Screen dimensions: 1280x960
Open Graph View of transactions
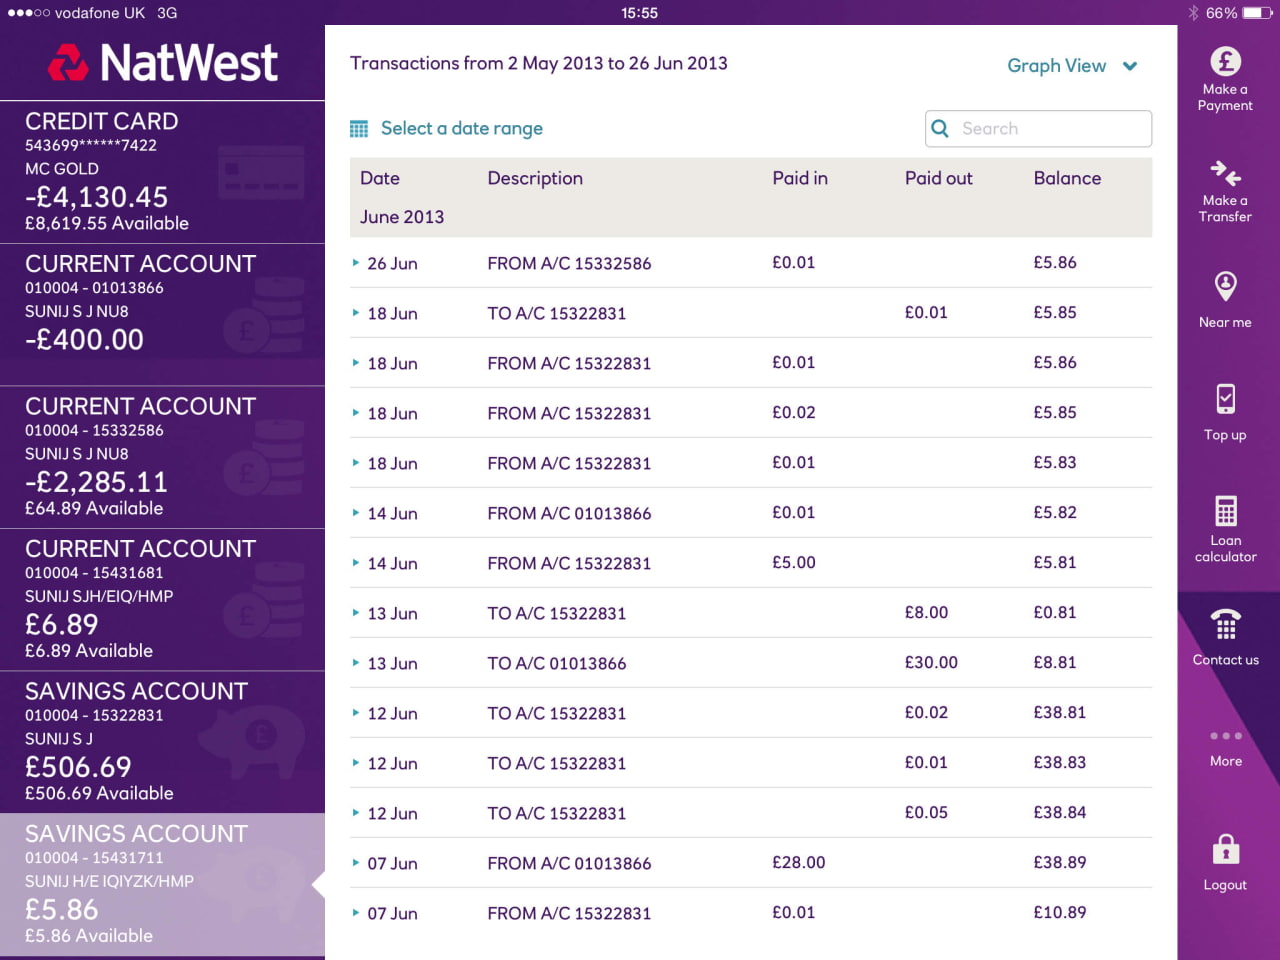pos(1056,65)
